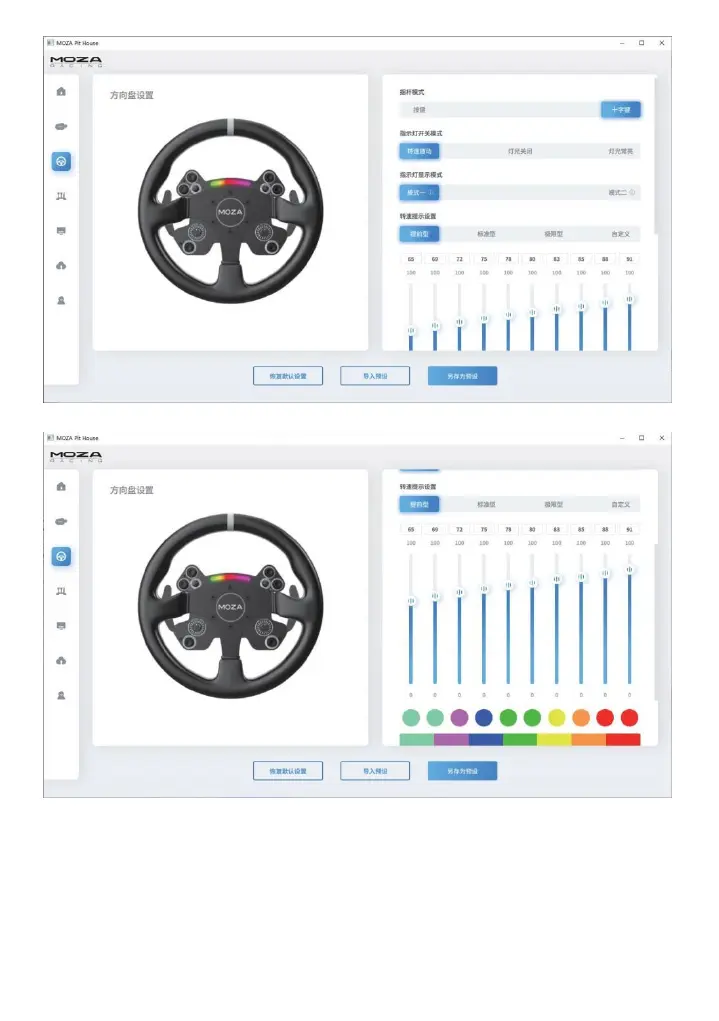The height and width of the screenshot is (1021, 719).
Task: Select 模式二 indicator display mode
Action: pyautogui.click(x=621, y=192)
